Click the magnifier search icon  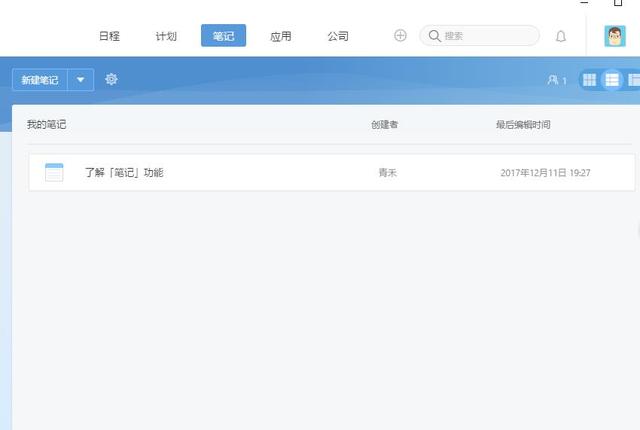coord(435,36)
